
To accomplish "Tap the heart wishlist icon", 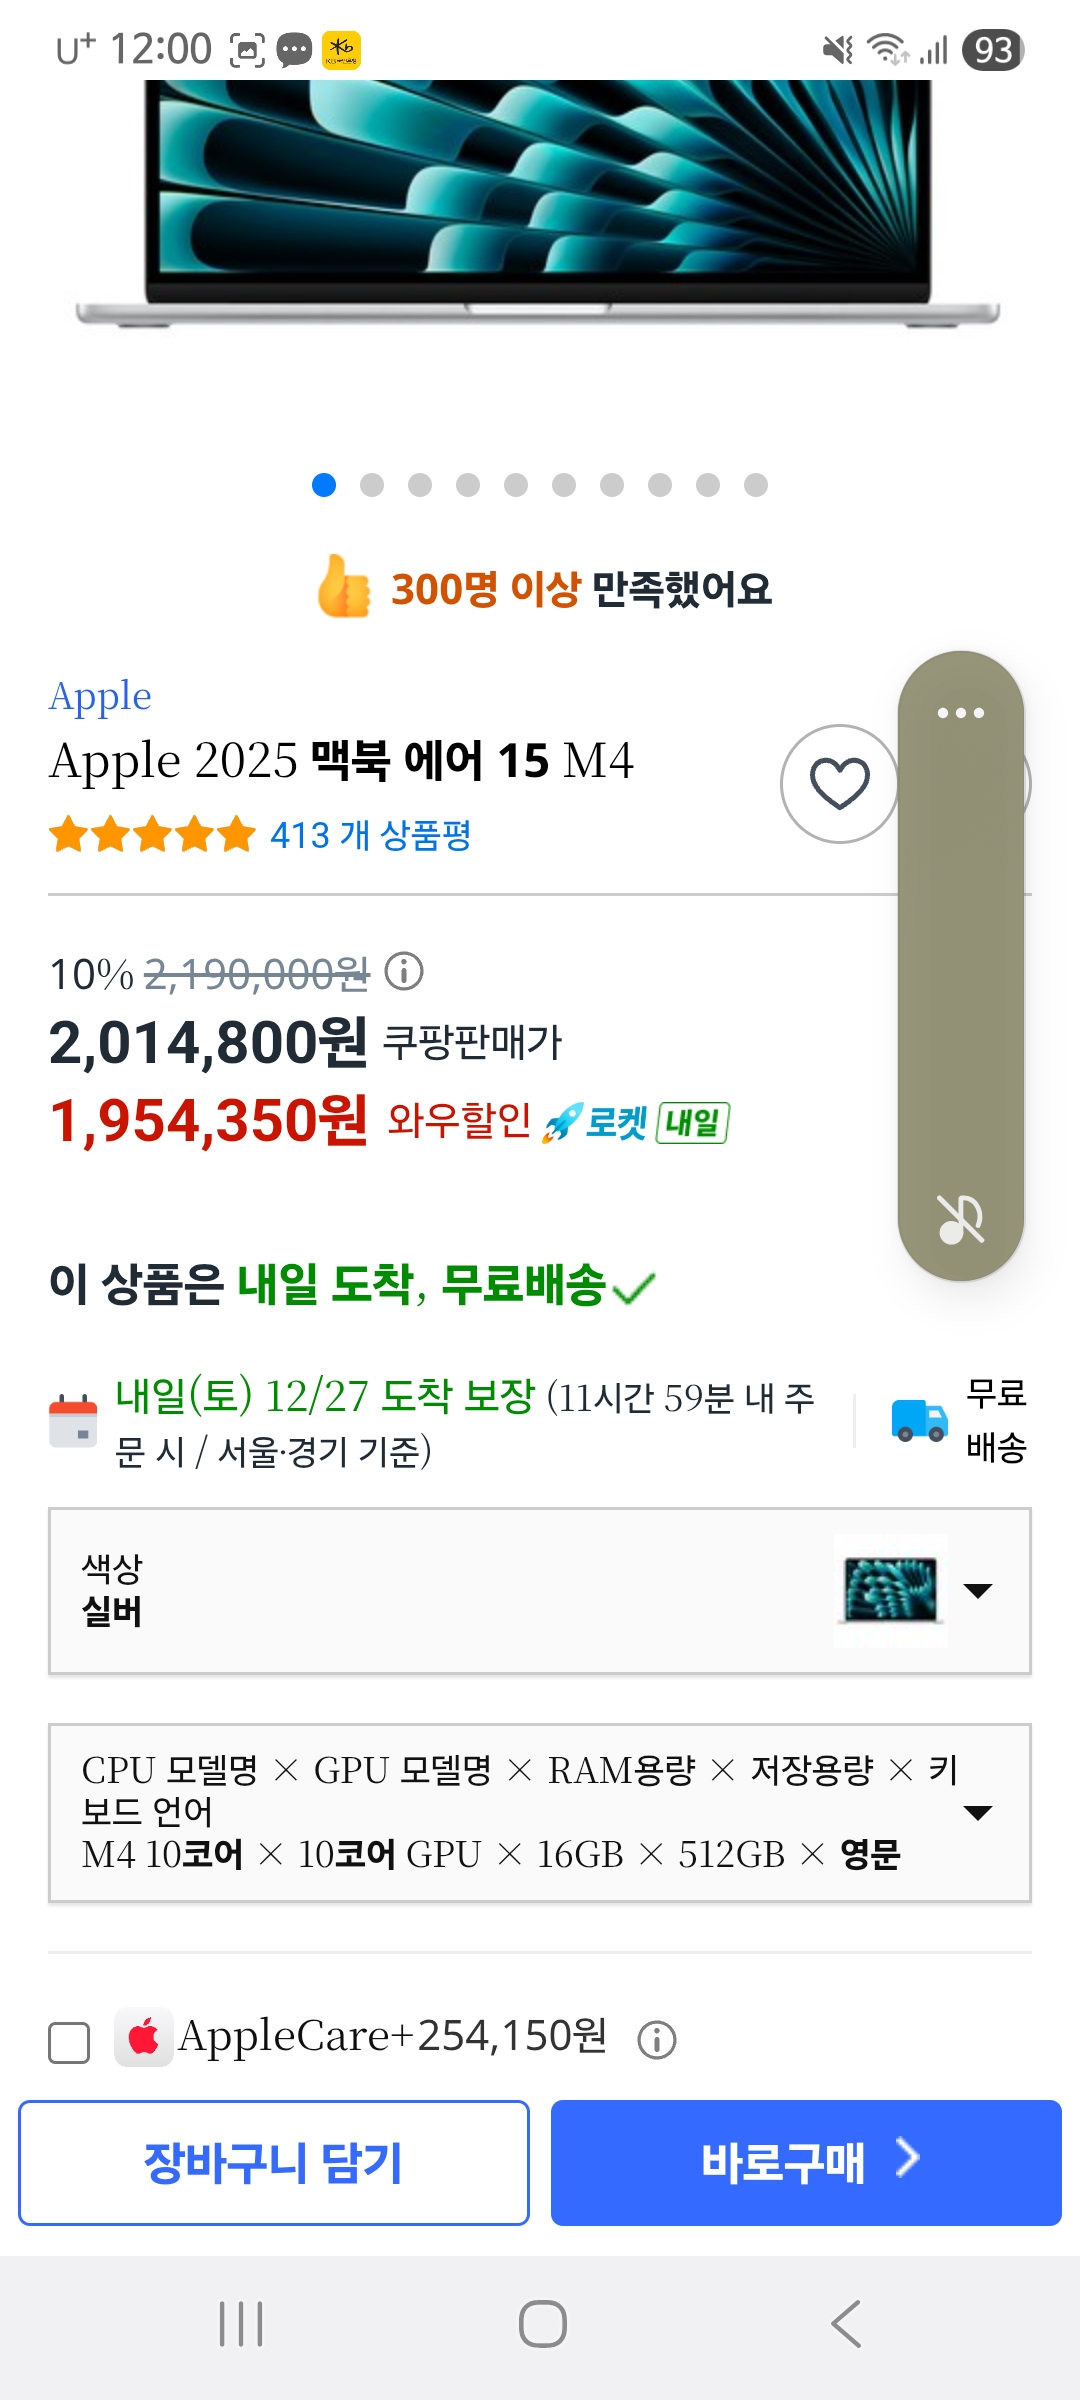I will click(x=839, y=784).
